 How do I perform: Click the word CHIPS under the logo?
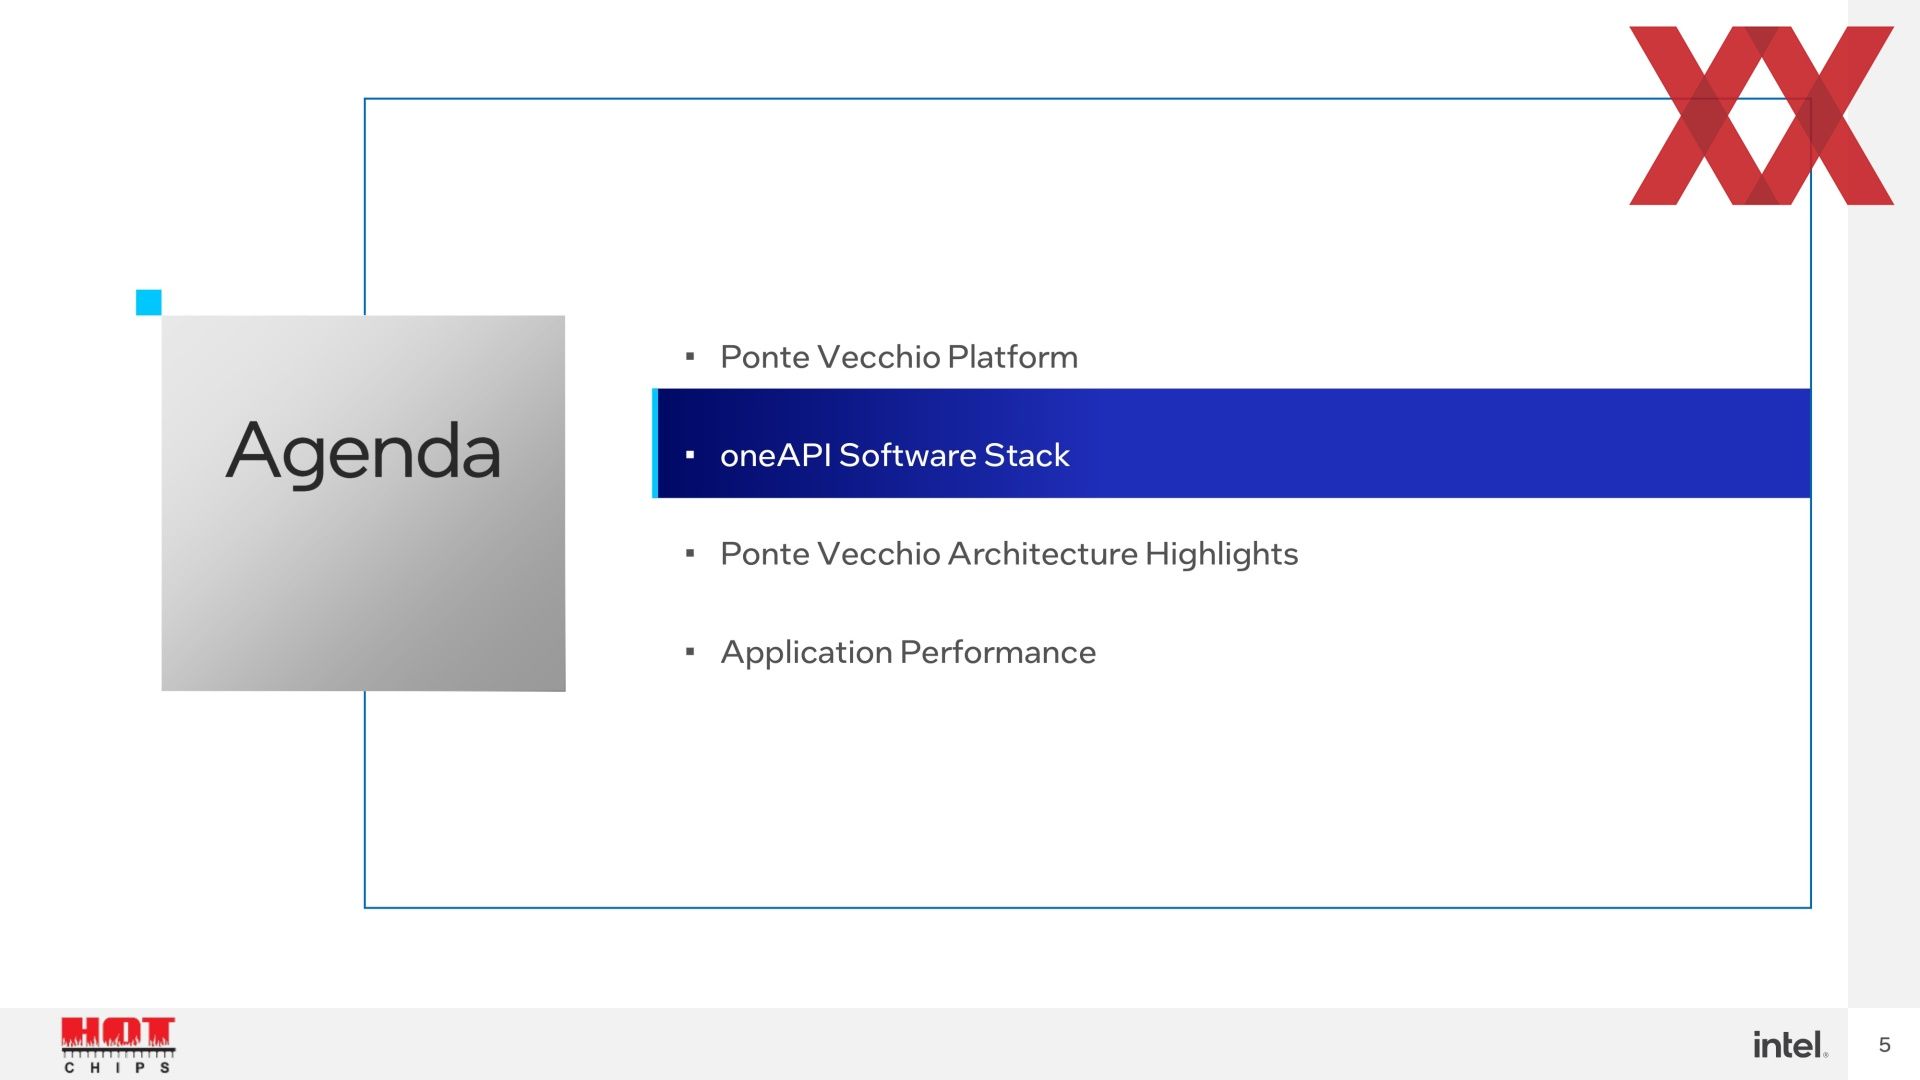pyautogui.click(x=118, y=1068)
